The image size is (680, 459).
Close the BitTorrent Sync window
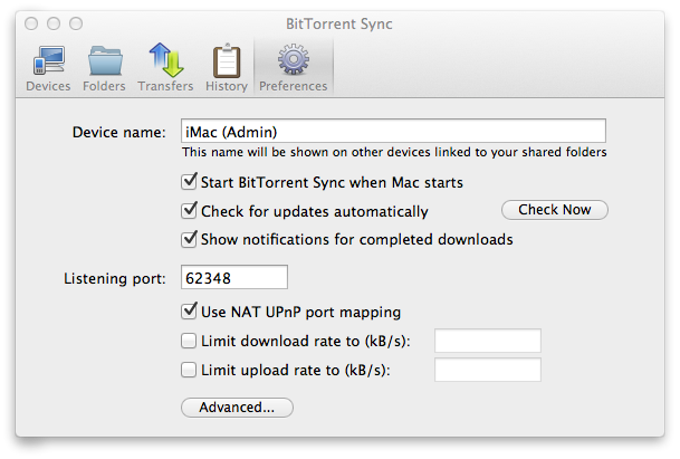[31, 23]
